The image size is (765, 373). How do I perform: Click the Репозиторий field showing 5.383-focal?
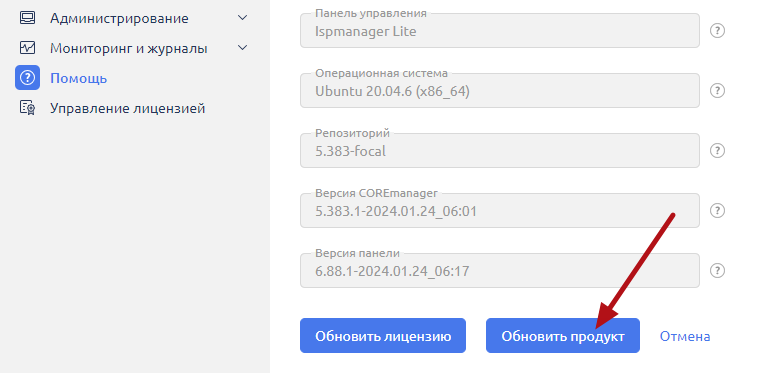(x=500, y=151)
